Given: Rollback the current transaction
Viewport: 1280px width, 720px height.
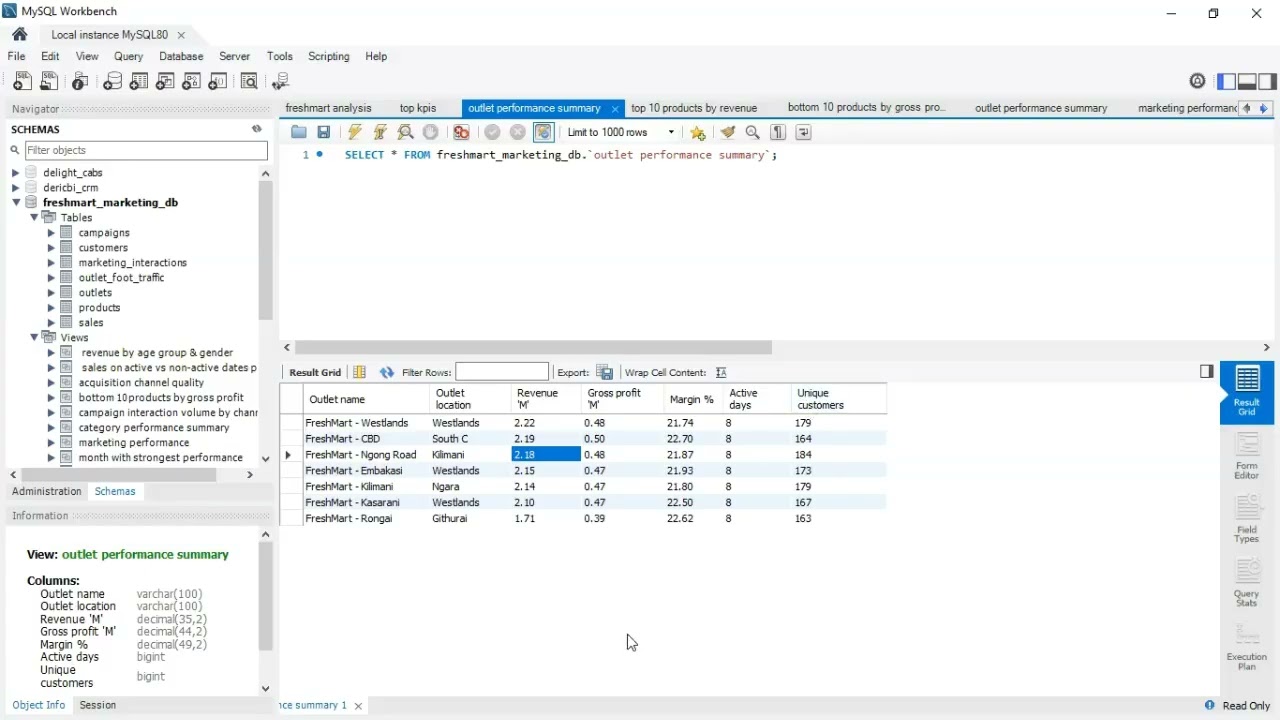Looking at the screenshot, I should tap(517, 132).
